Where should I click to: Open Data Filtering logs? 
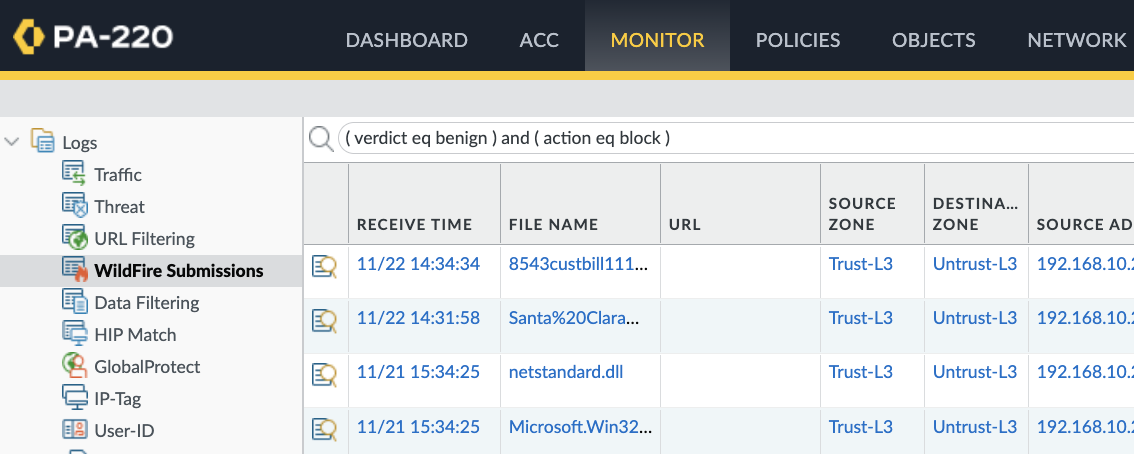[147, 303]
